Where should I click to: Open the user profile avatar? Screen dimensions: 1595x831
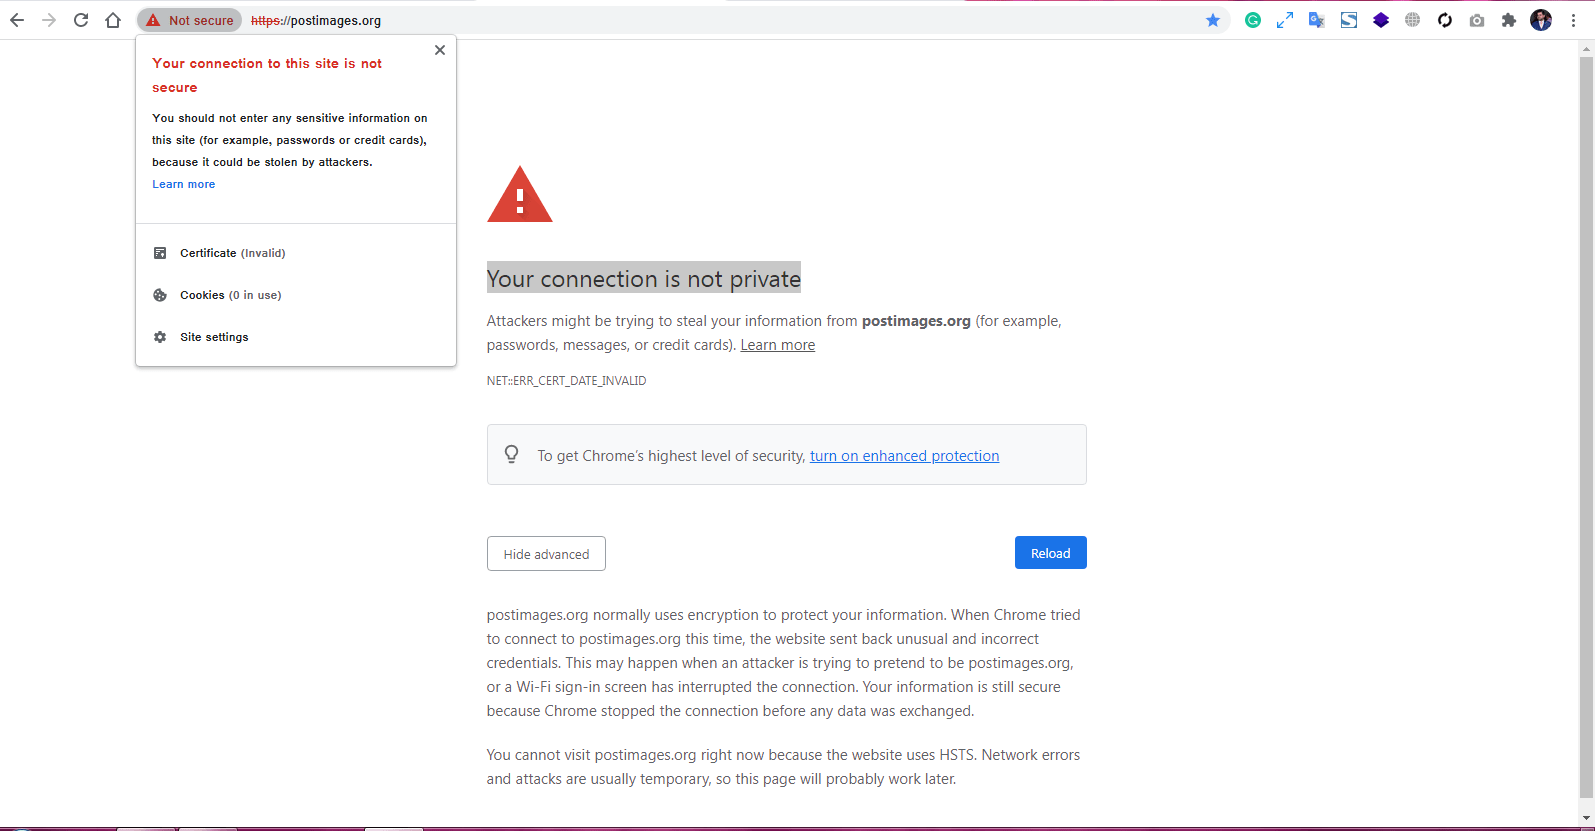1541,20
